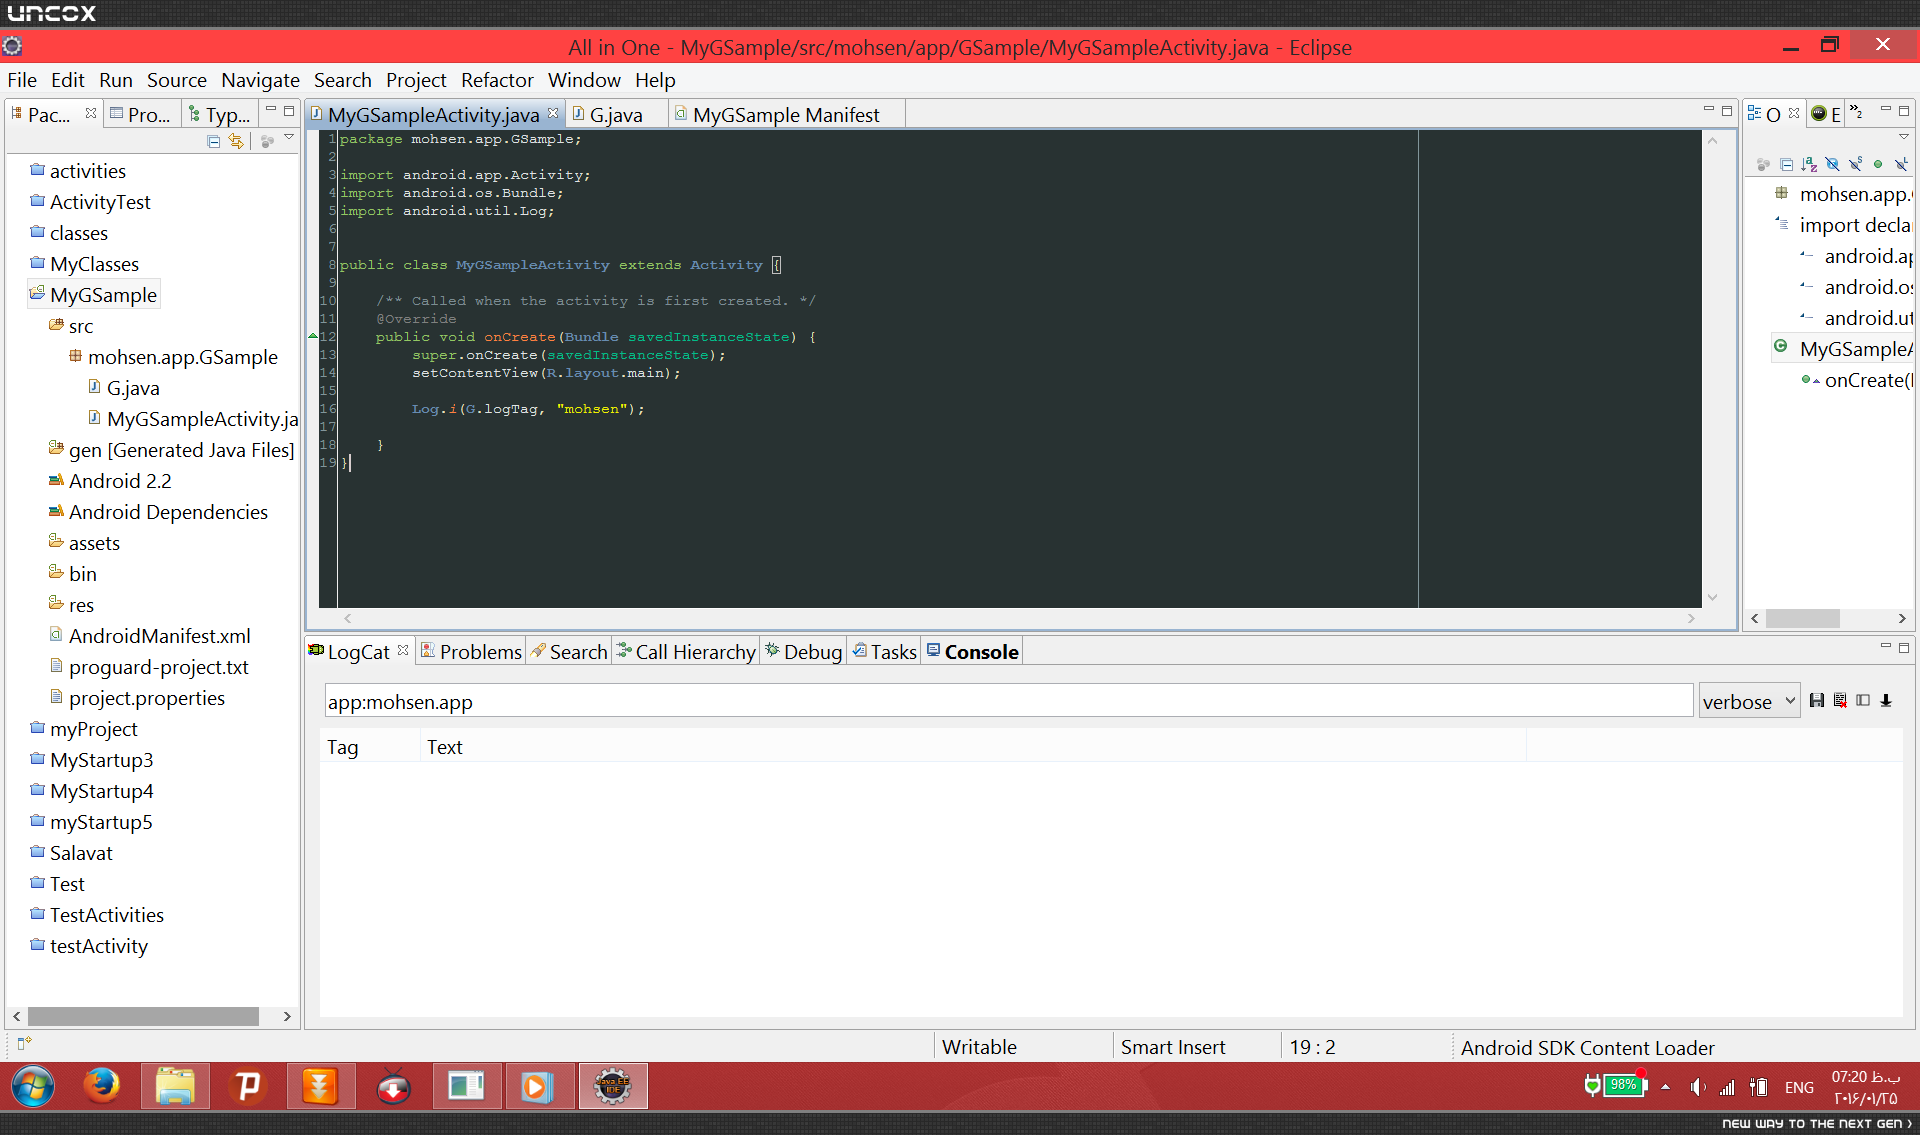Minimize the Outline panel
This screenshot has height=1135, width=1920.
[x=1886, y=109]
